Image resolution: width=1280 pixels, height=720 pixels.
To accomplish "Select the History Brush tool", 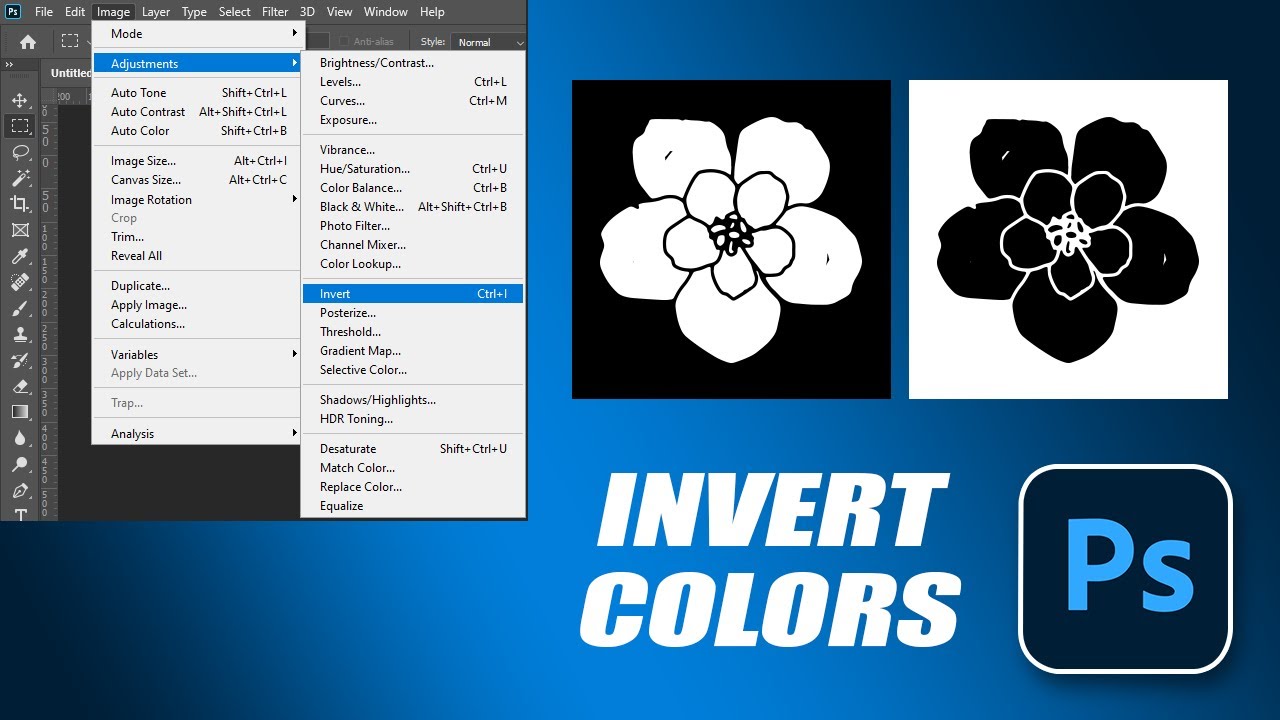I will click(x=19, y=360).
